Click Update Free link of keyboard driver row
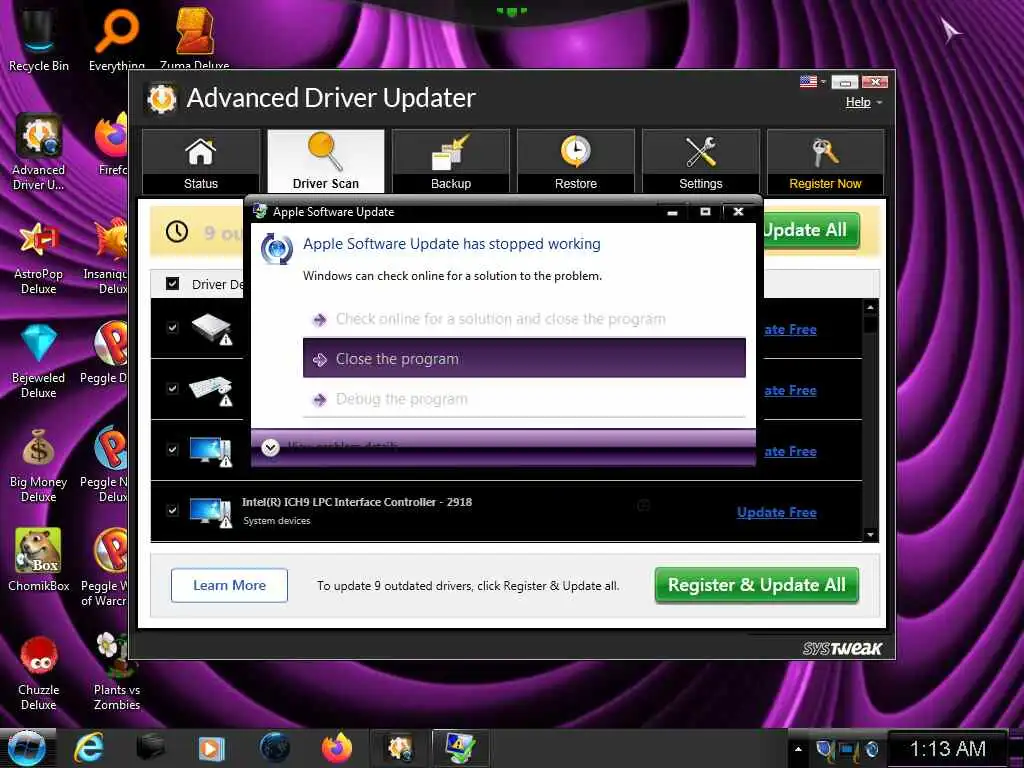Viewport: 1024px width, 768px height. [790, 391]
